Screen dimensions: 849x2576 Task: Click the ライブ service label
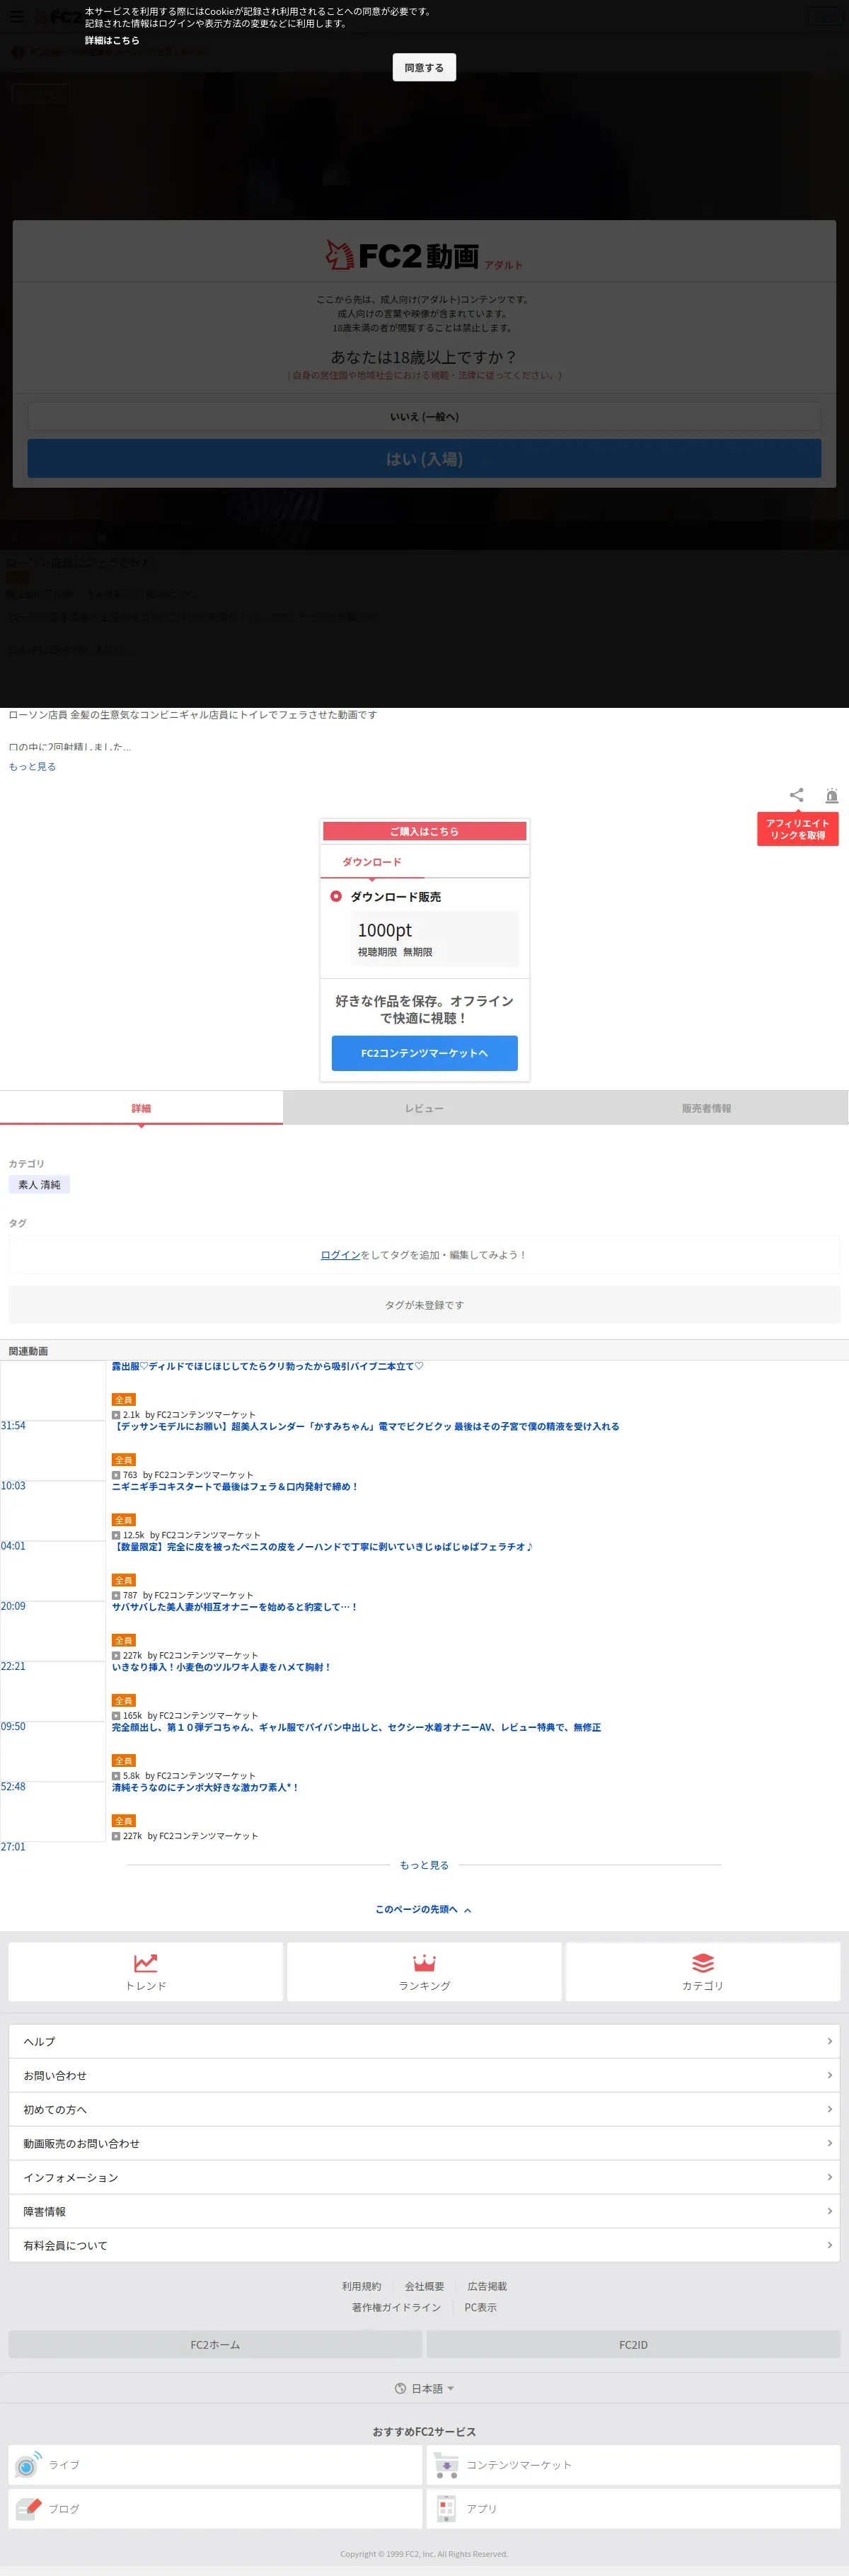[64, 2466]
